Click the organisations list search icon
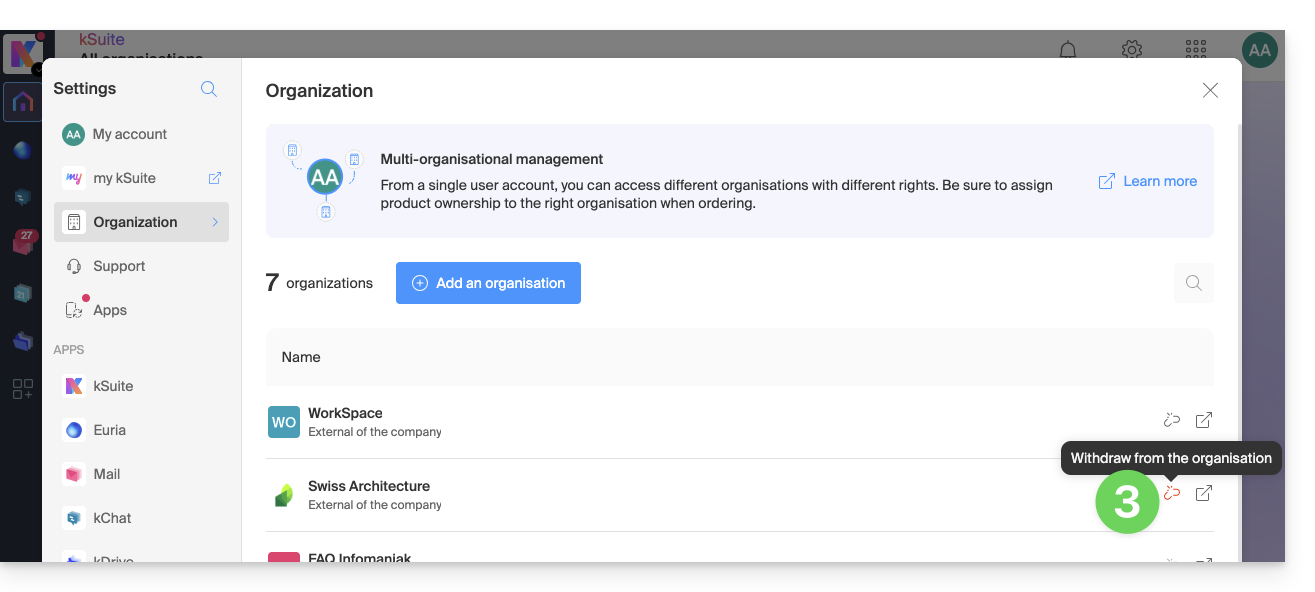This screenshot has width=1315, height=592. click(x=1193, y=283)
